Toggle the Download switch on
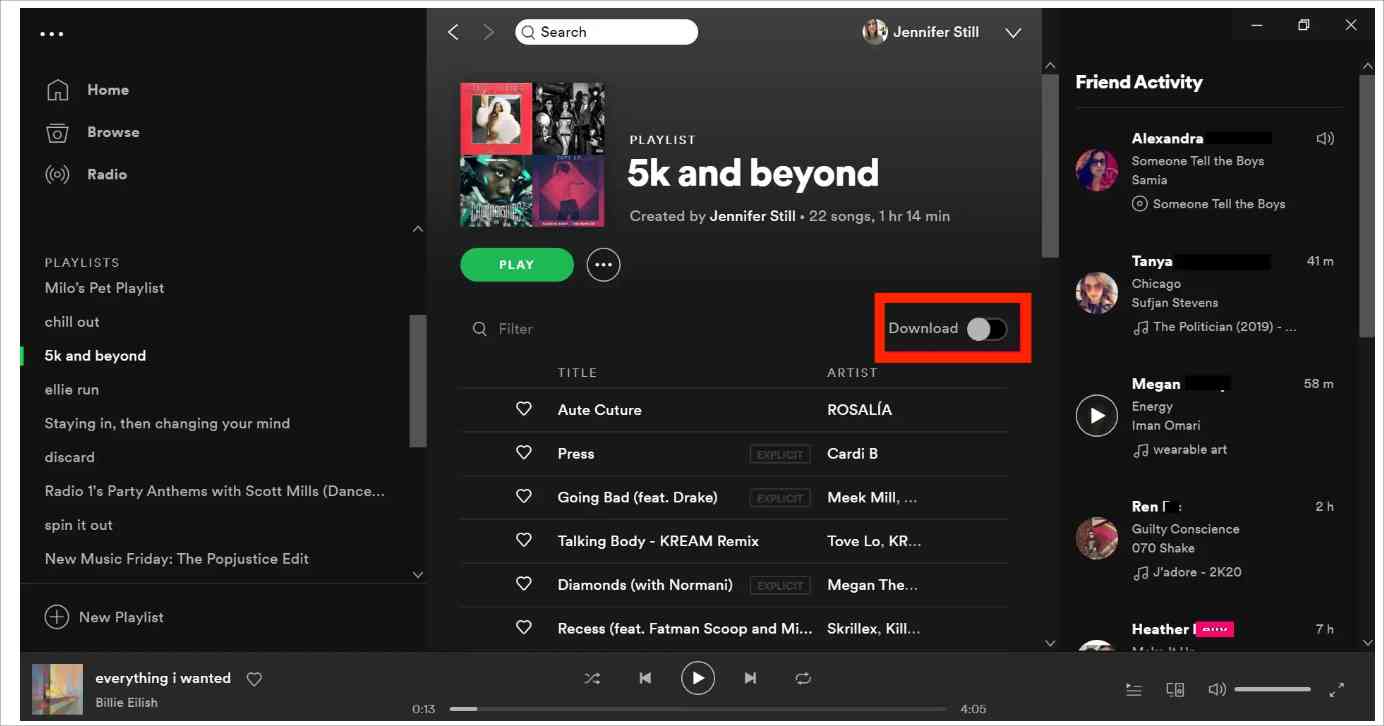 point(986,329)
